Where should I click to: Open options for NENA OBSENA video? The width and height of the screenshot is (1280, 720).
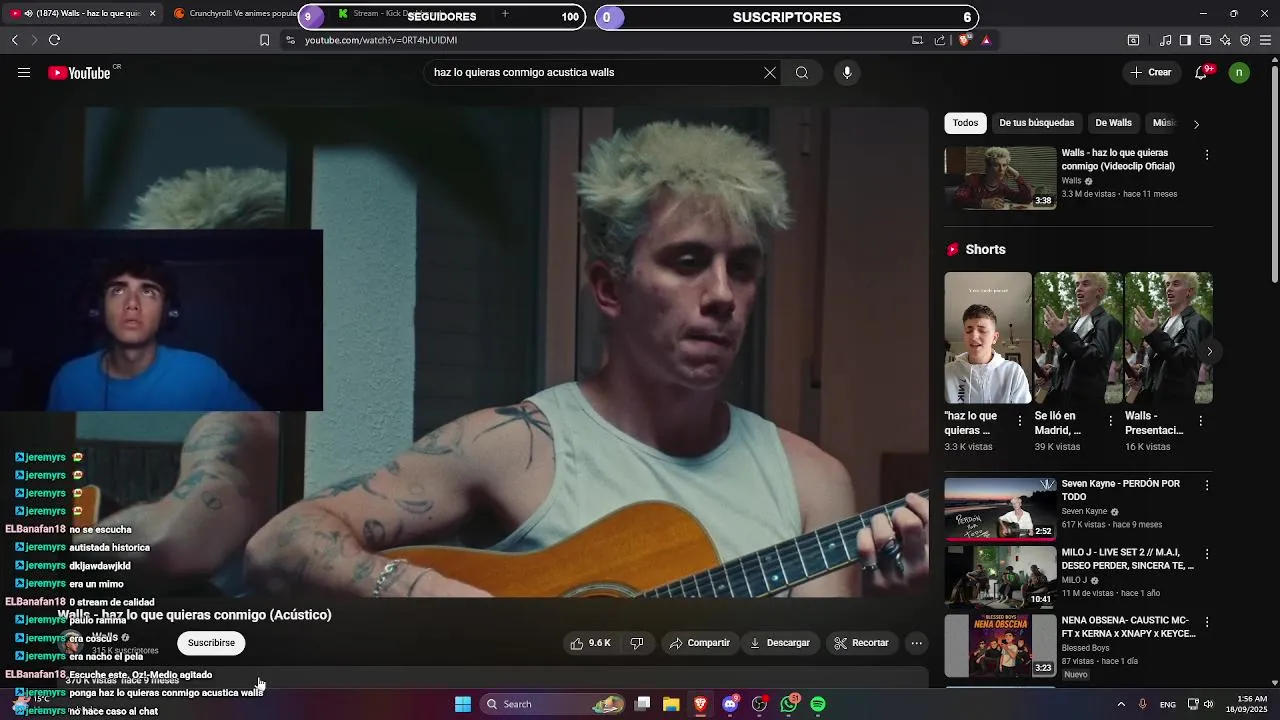point(1207,621)
